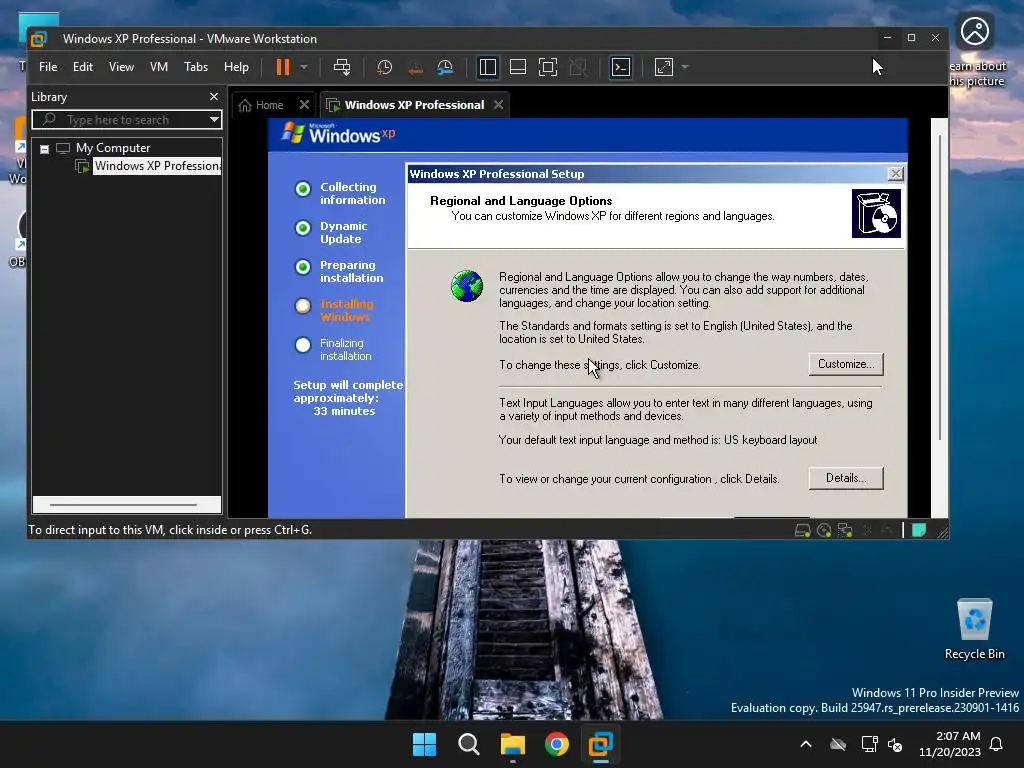Open the stretch guest dropdown arrow
This screenshot has width=1024, height=768.
684,67
